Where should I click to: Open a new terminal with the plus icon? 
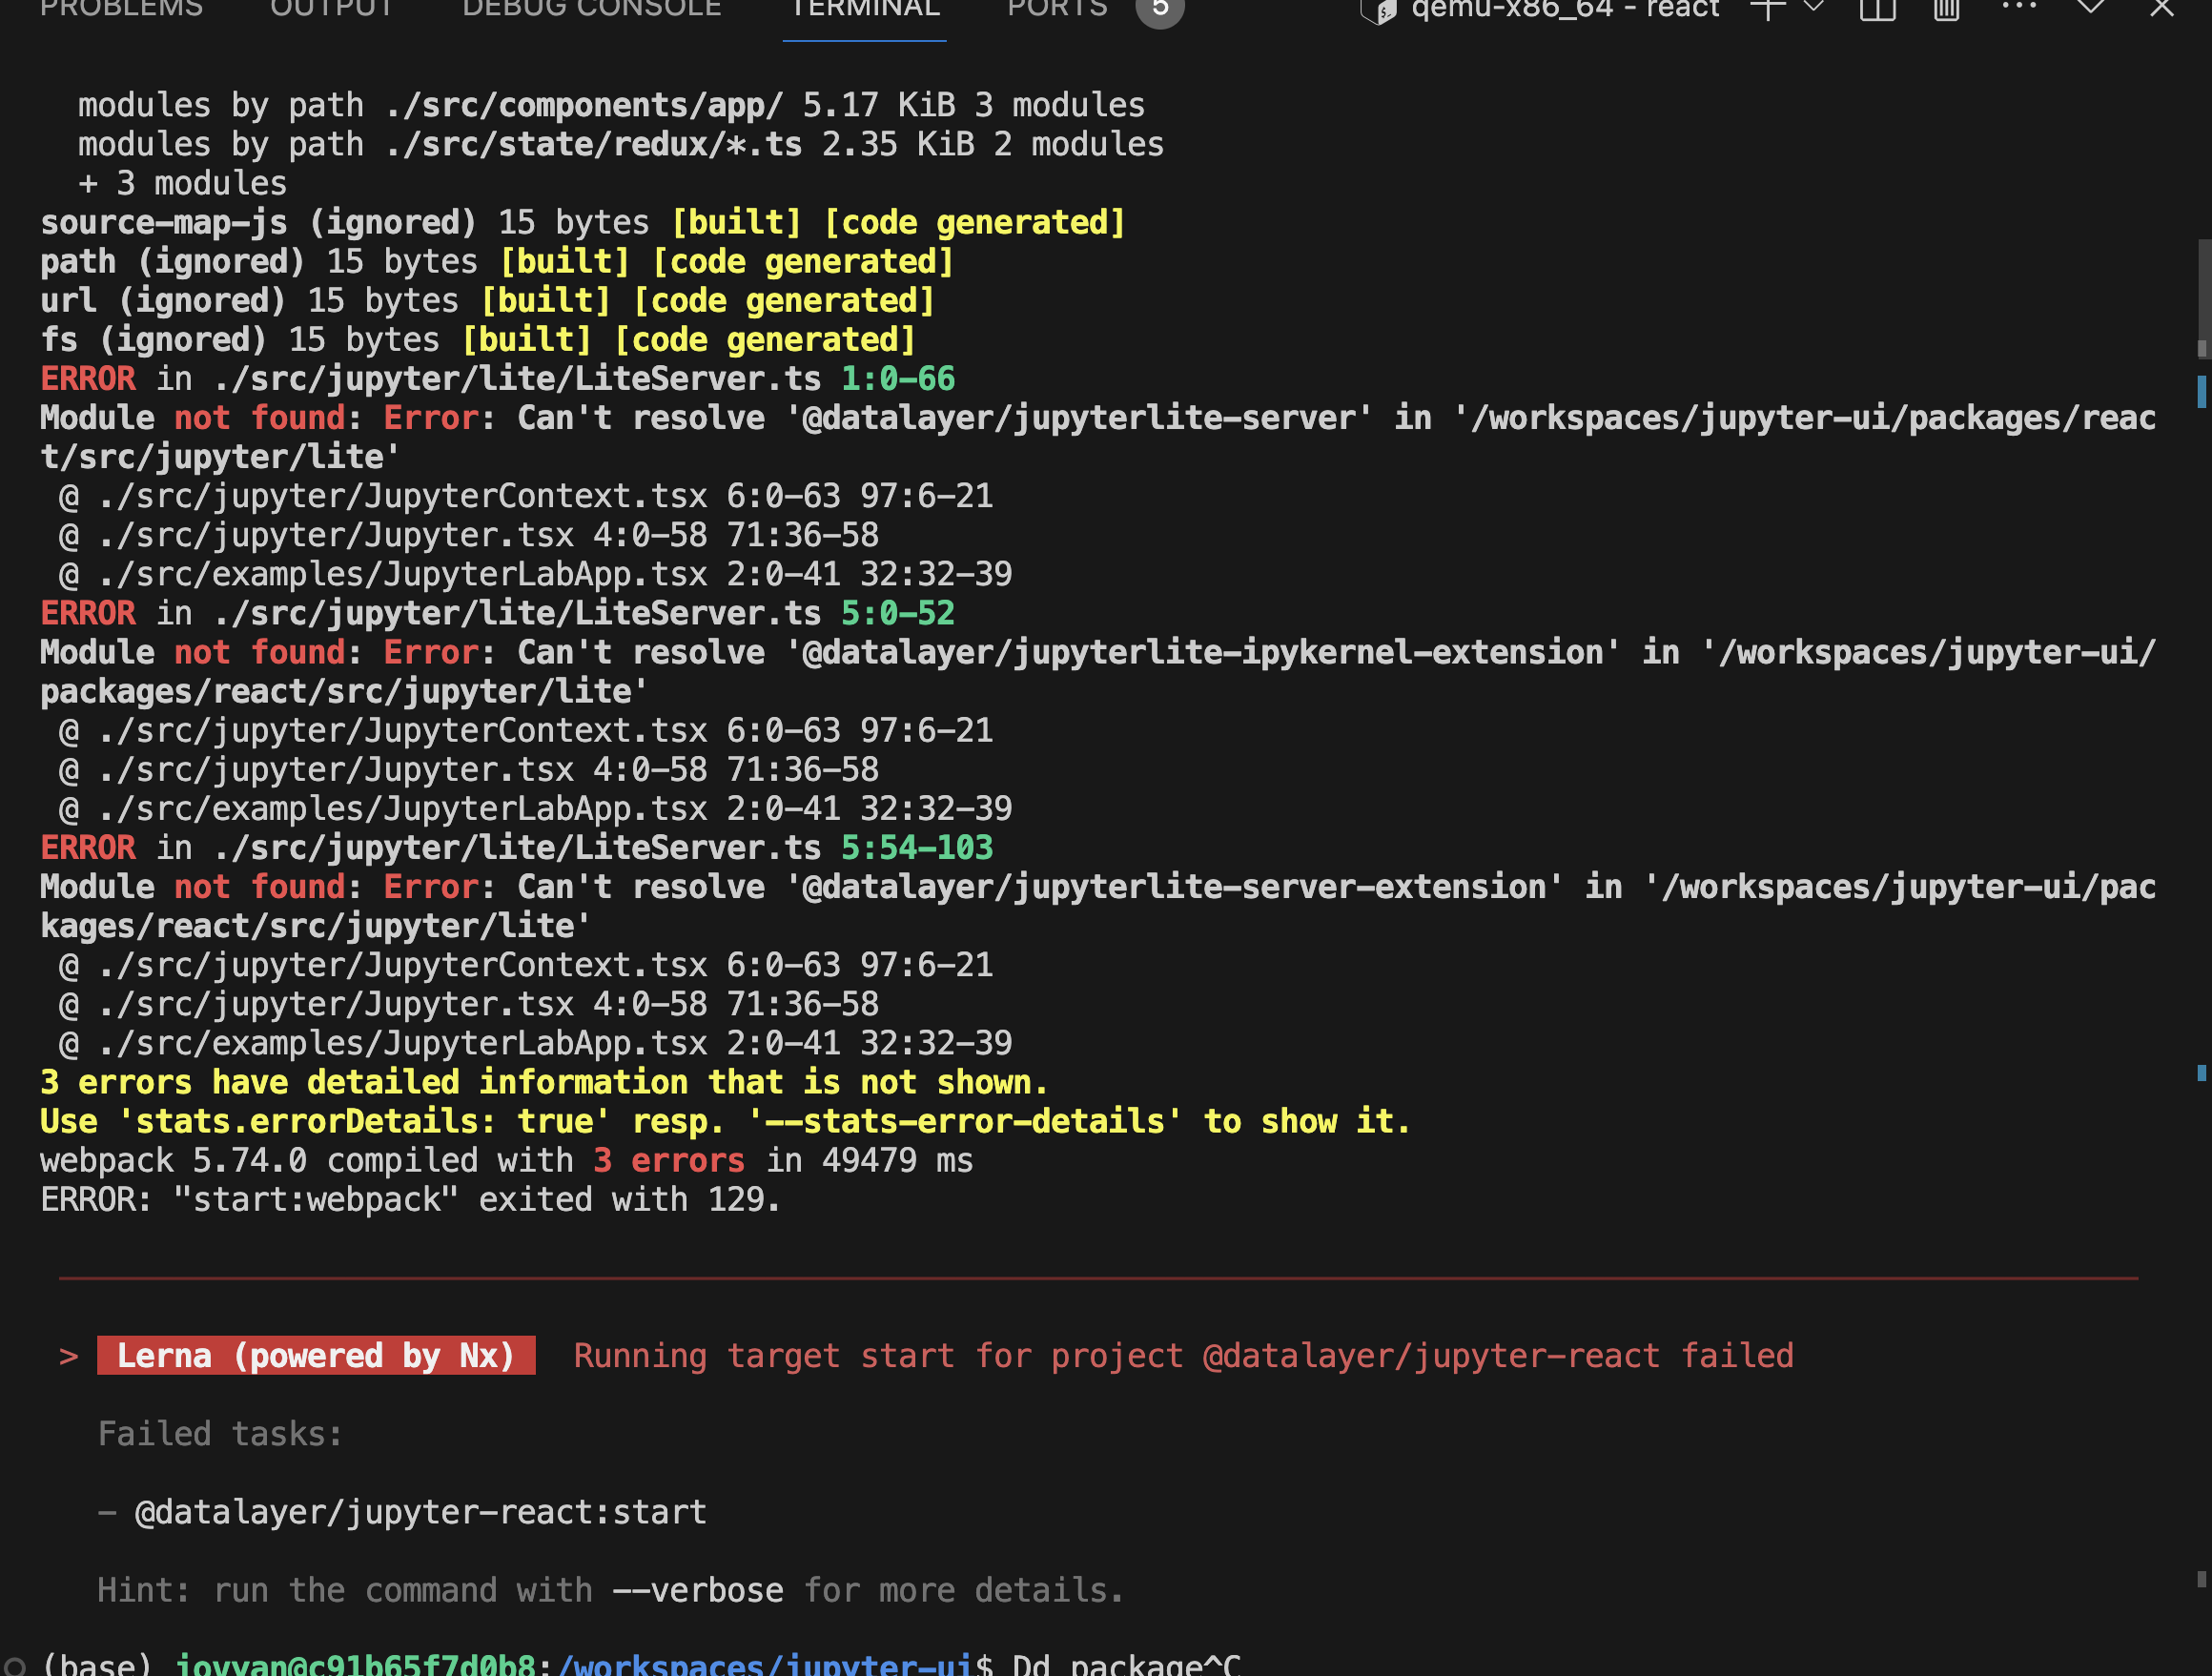point(1768,10)
